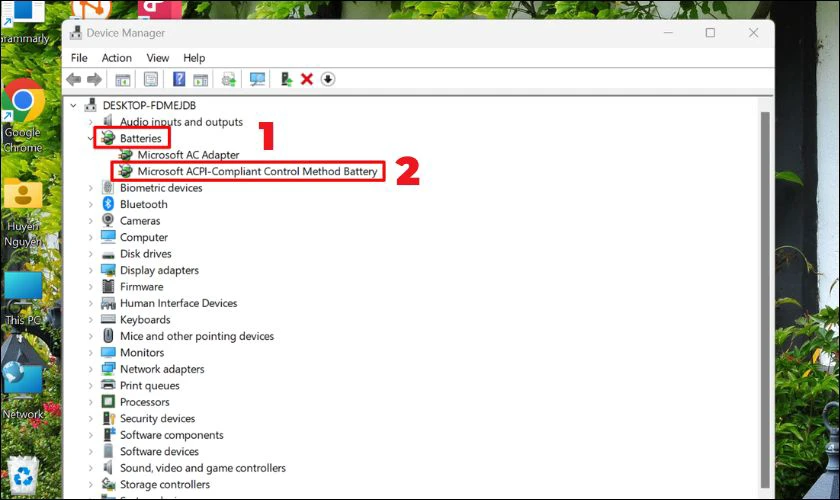
Task: Click the red X Uninstall device icon
Action: pyautogui.click(x=306, y=79)
